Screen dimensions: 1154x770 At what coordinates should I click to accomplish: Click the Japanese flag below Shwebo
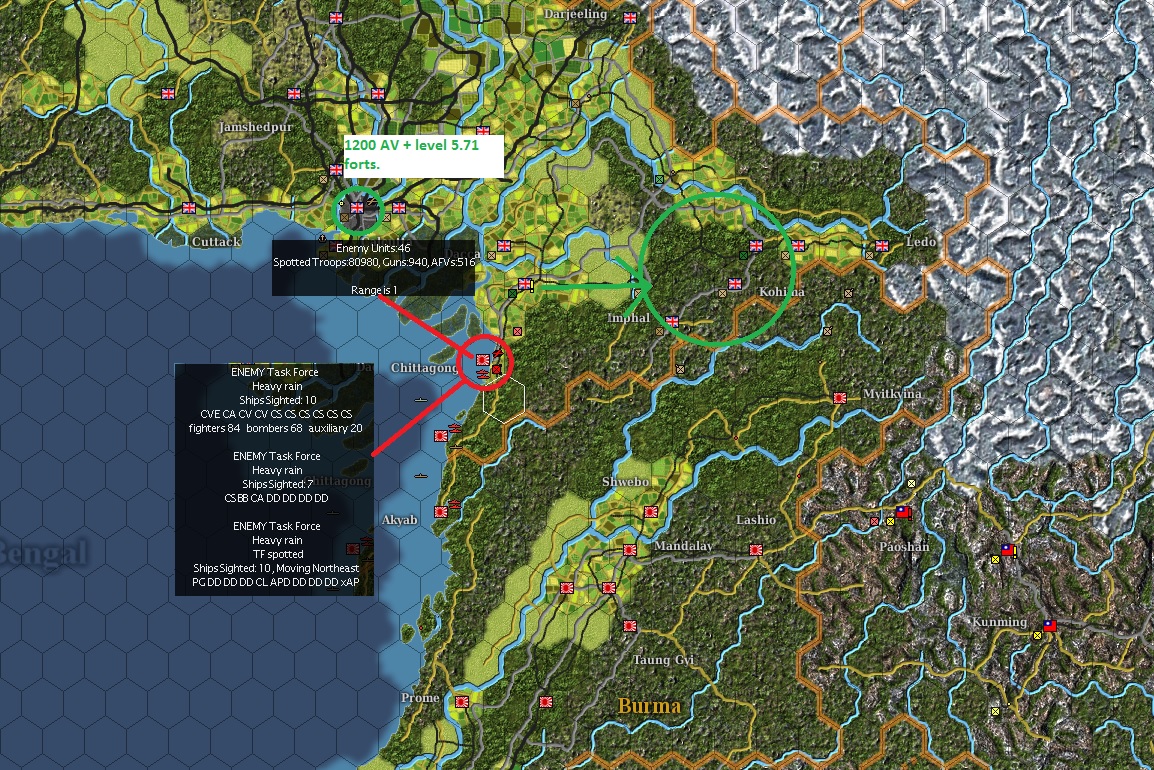point(651,512)
